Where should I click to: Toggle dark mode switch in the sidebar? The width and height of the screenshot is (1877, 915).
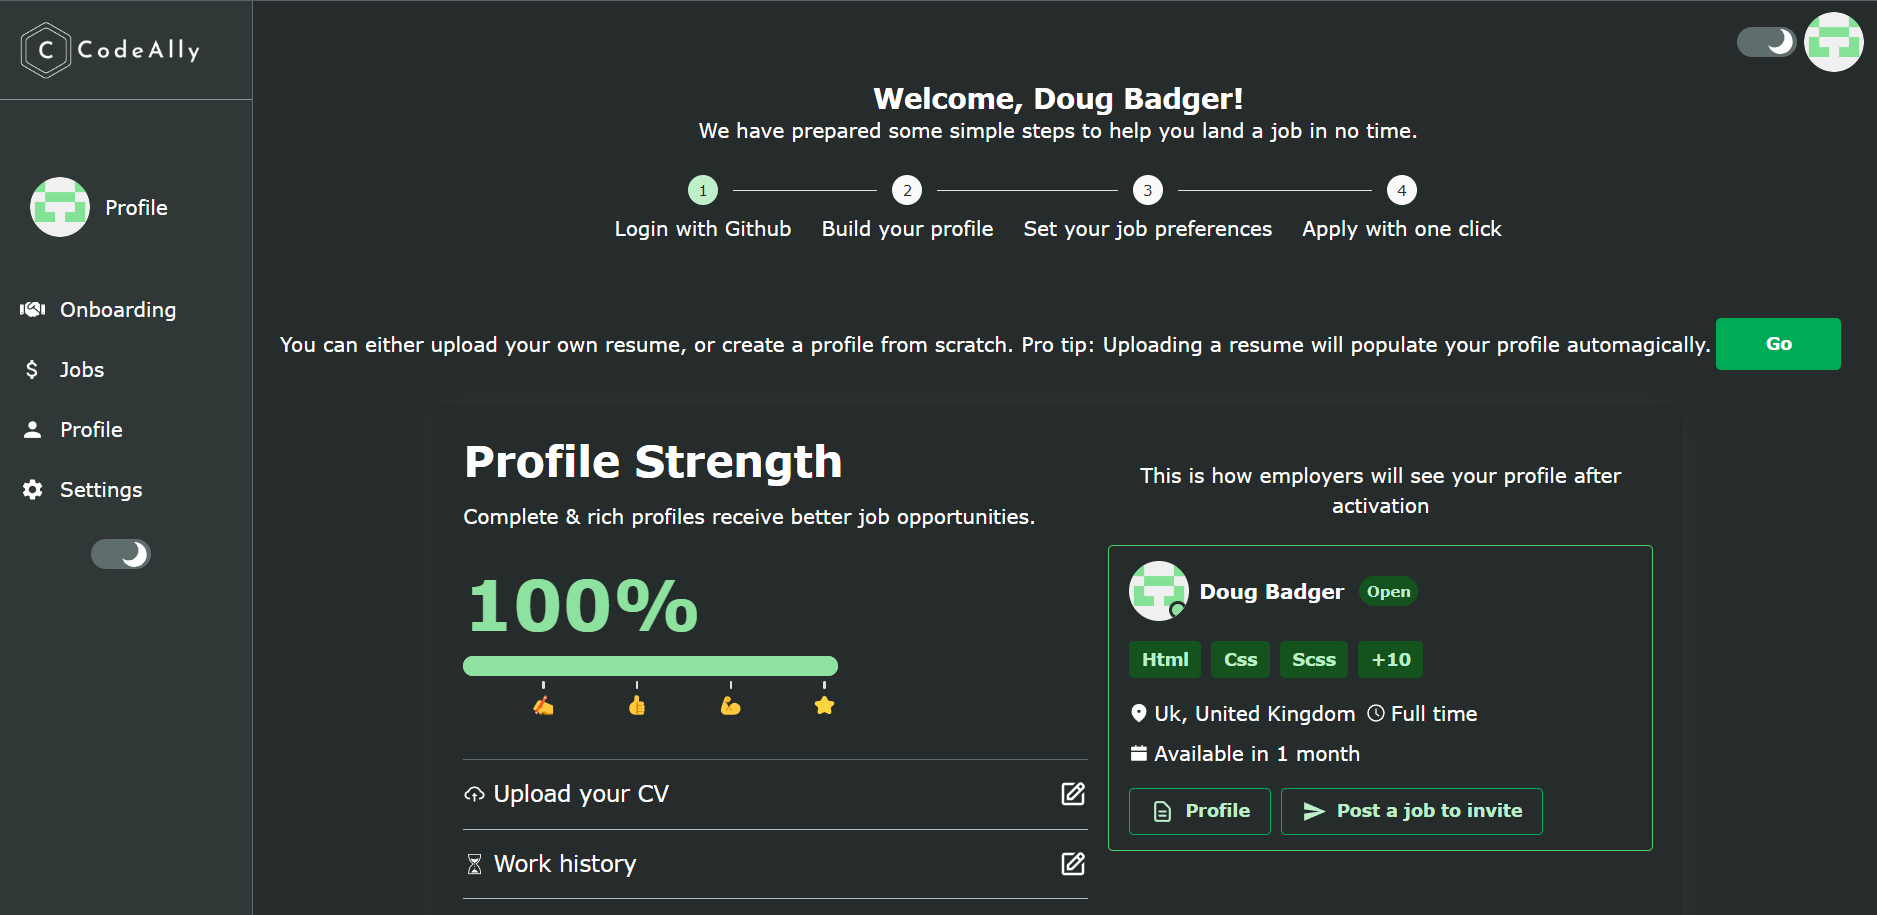click(121, 554)
